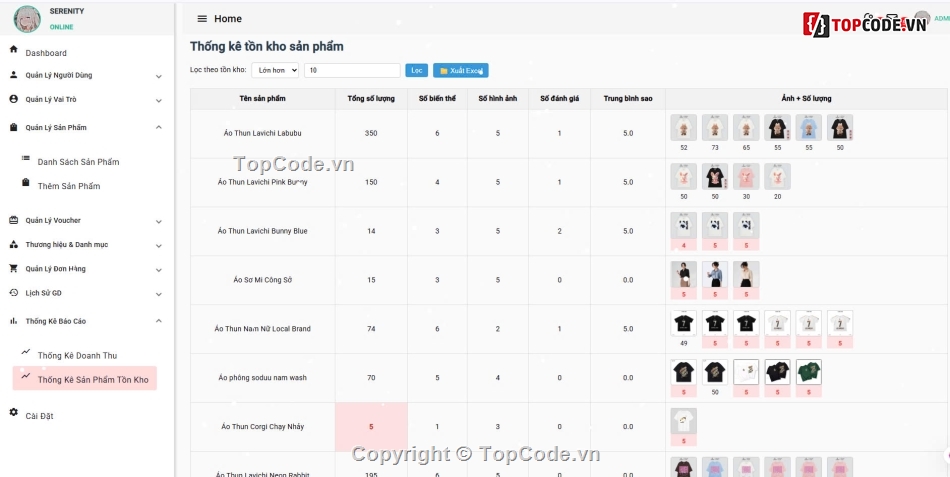This screenshot has width=950, height=477.
Task: Click the Home header title
Action: coord(228,19)
